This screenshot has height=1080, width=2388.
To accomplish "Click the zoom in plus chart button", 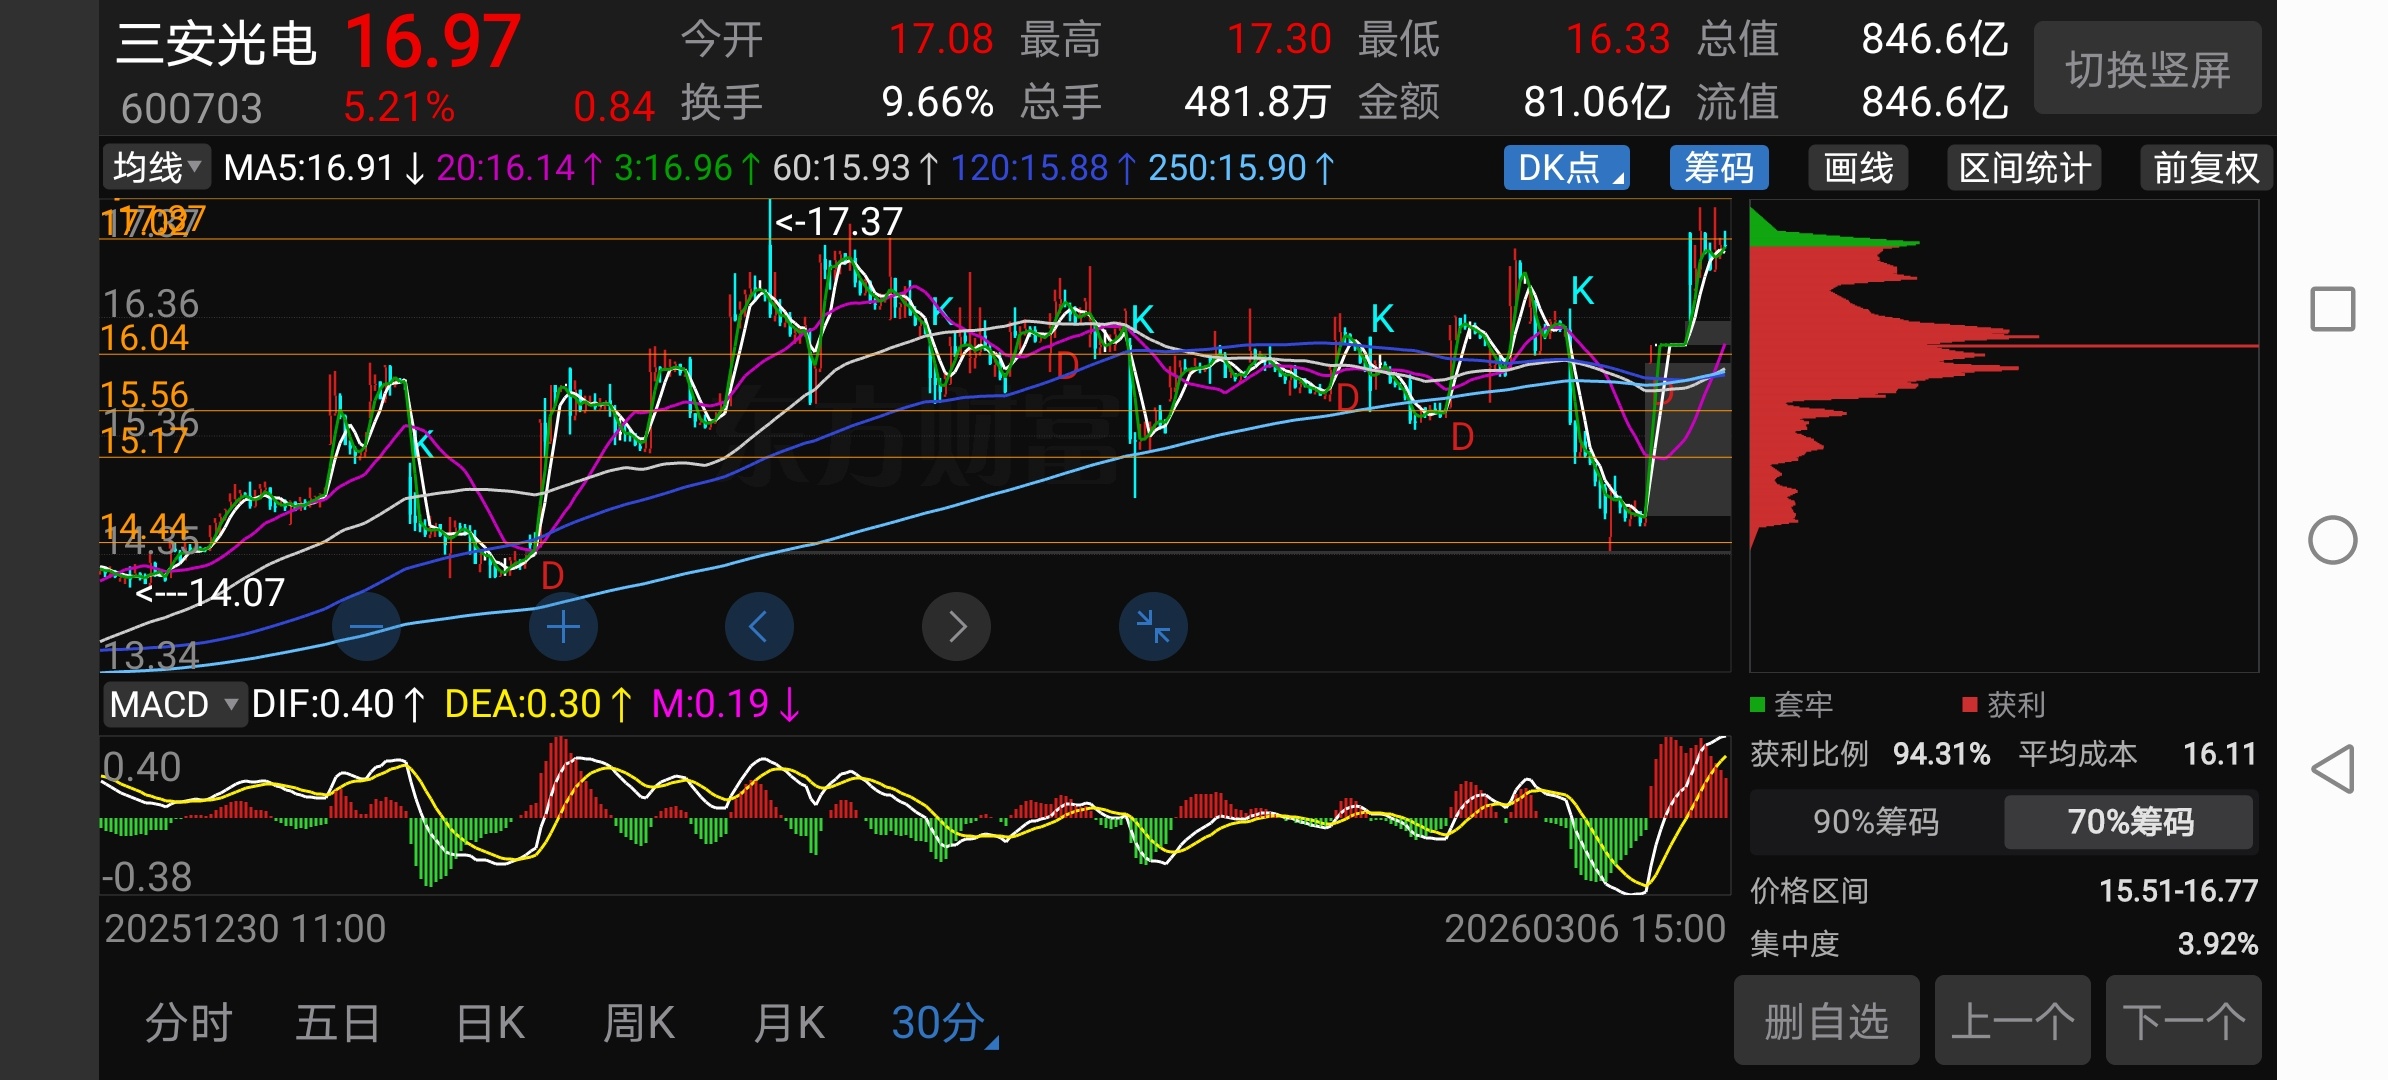I will 563,627.
